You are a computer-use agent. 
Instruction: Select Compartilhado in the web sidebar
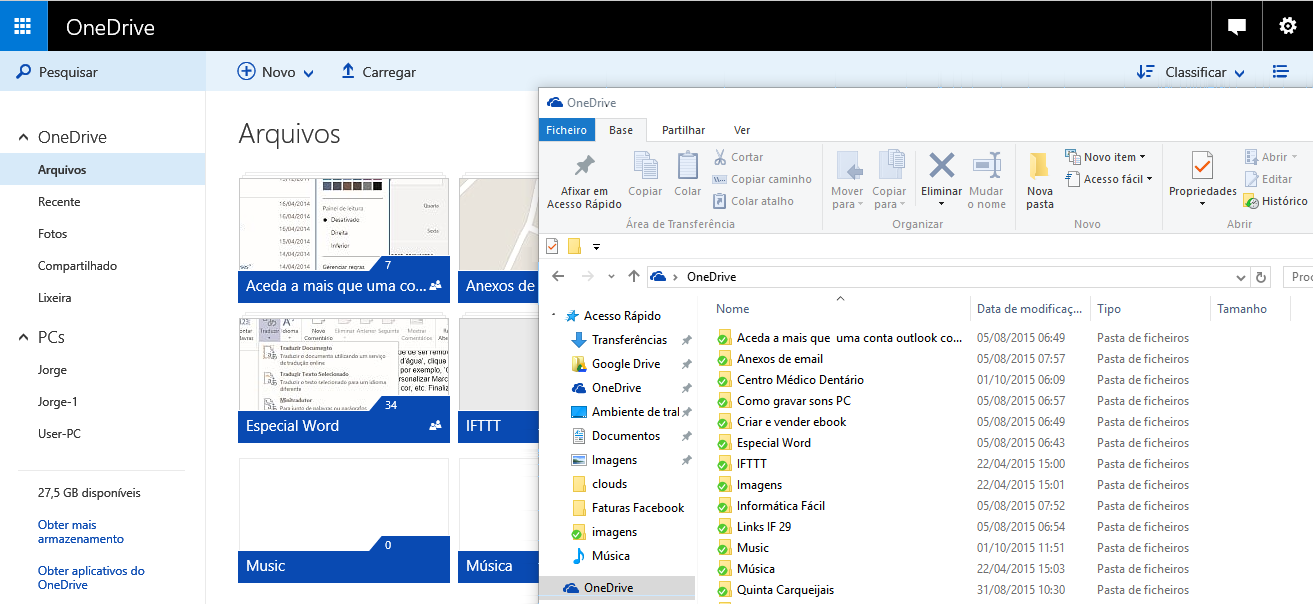point(77,266)
